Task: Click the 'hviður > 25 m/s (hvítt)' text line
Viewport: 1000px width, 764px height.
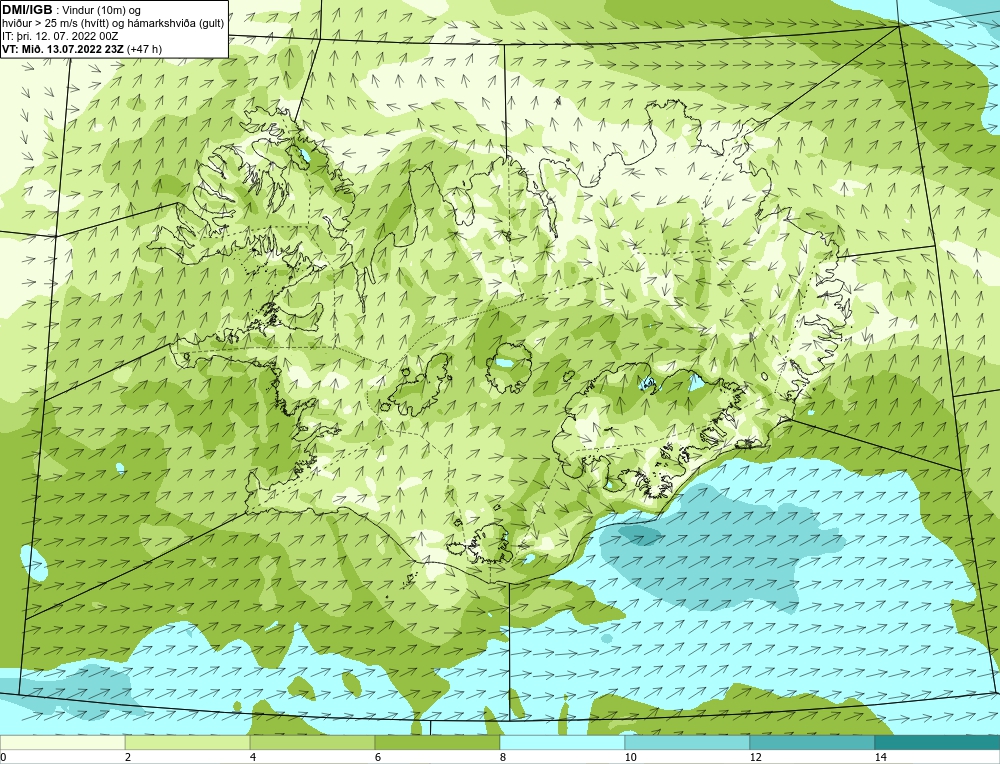Action: tap(114, 24)
